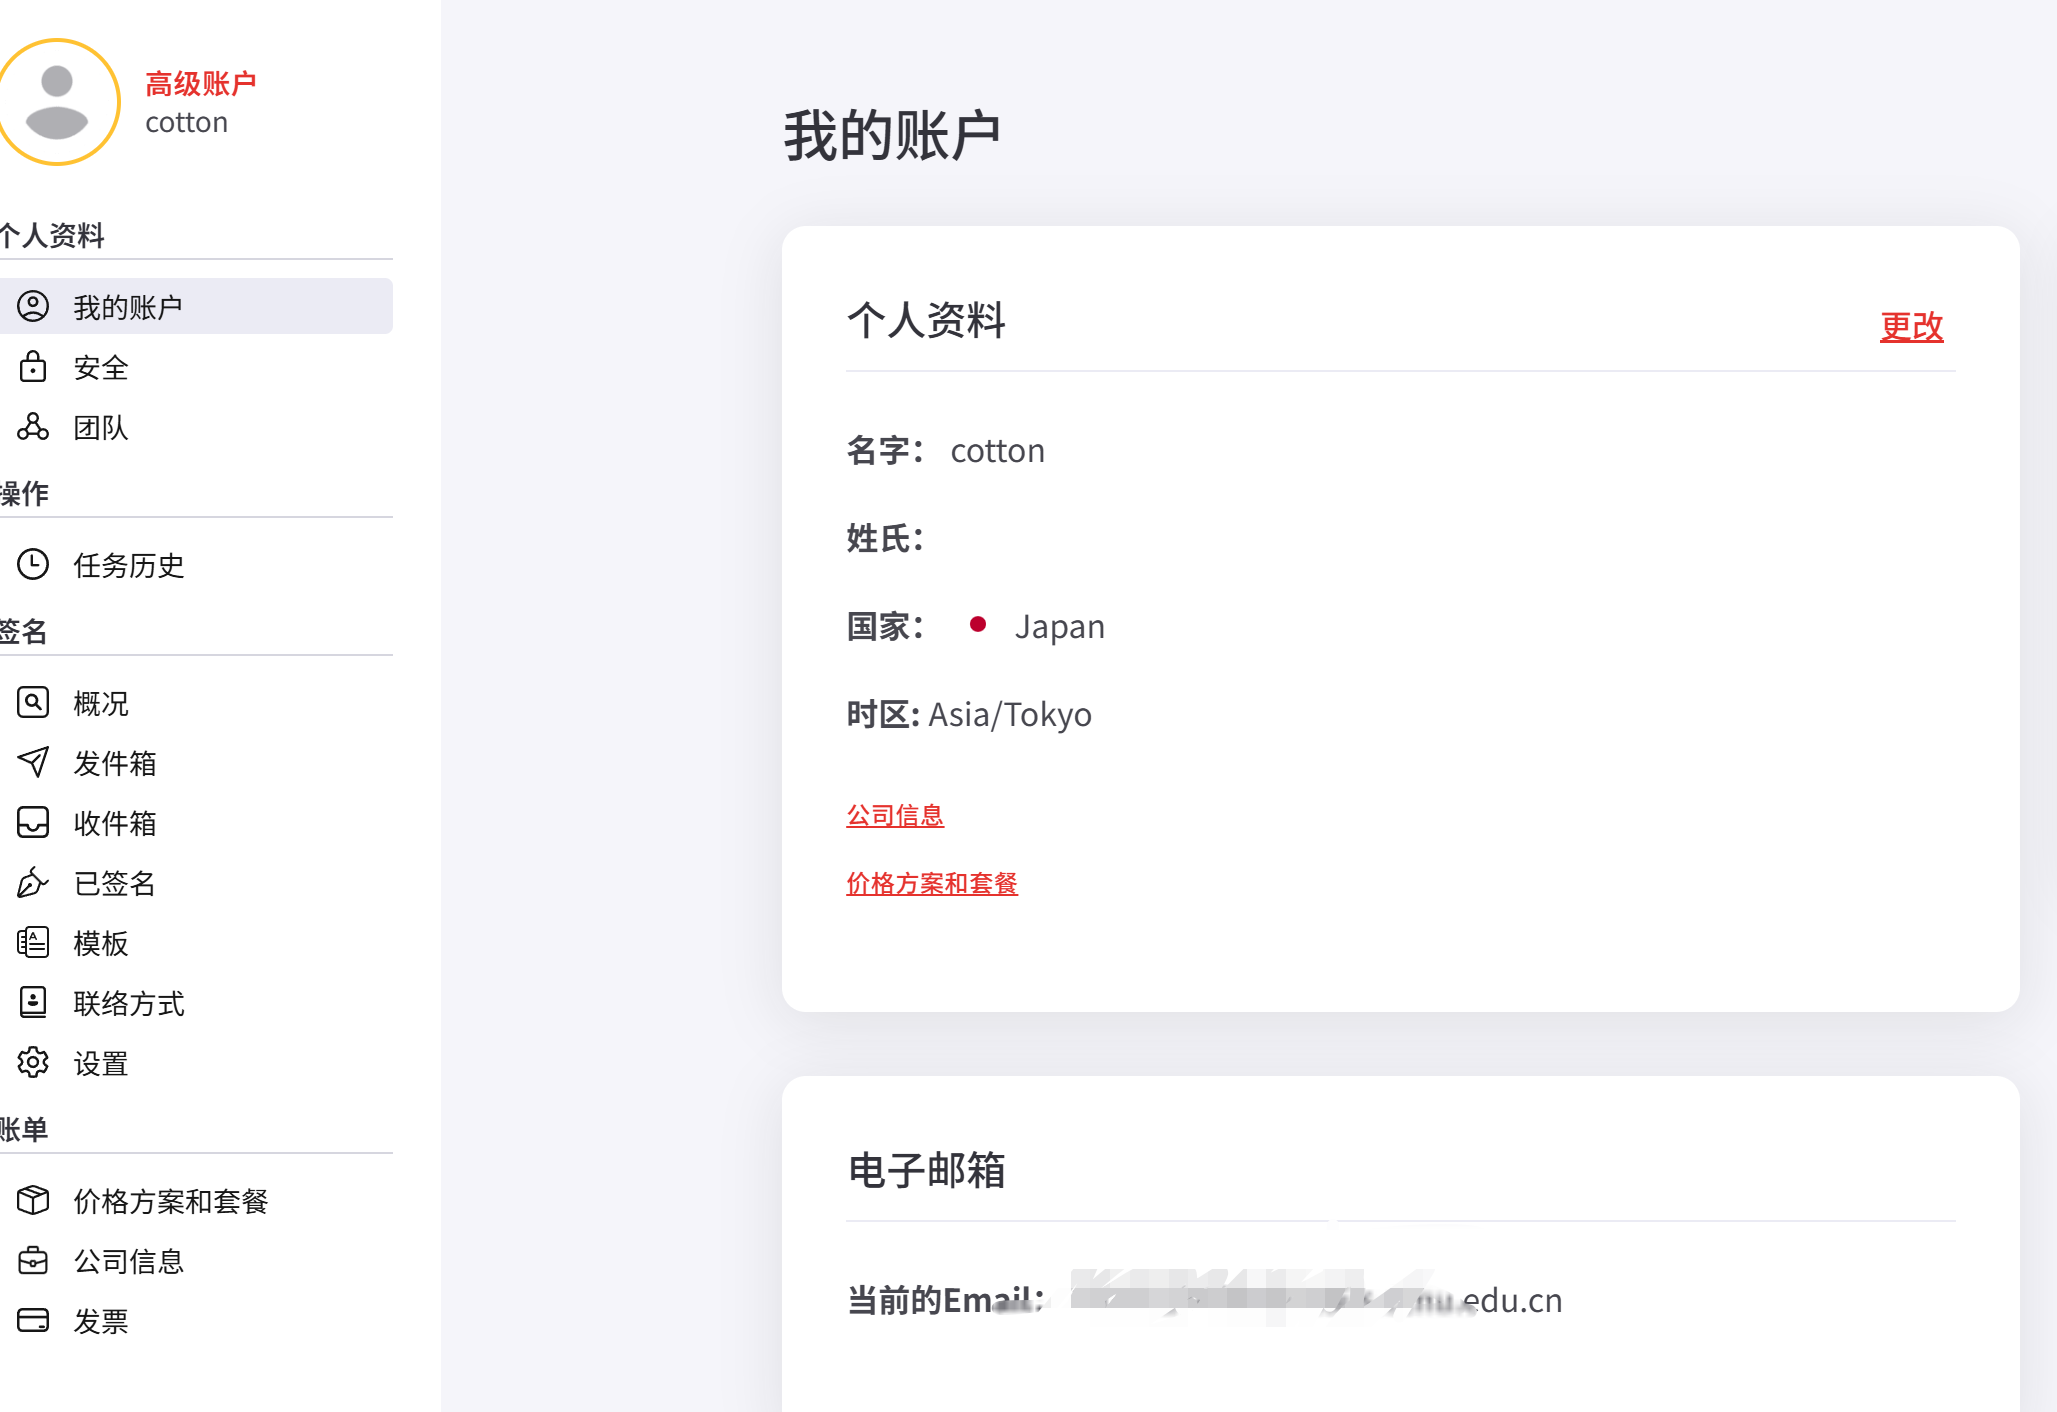
Task: Click the lock icon beside 安全
Action: tap(33, 367)
